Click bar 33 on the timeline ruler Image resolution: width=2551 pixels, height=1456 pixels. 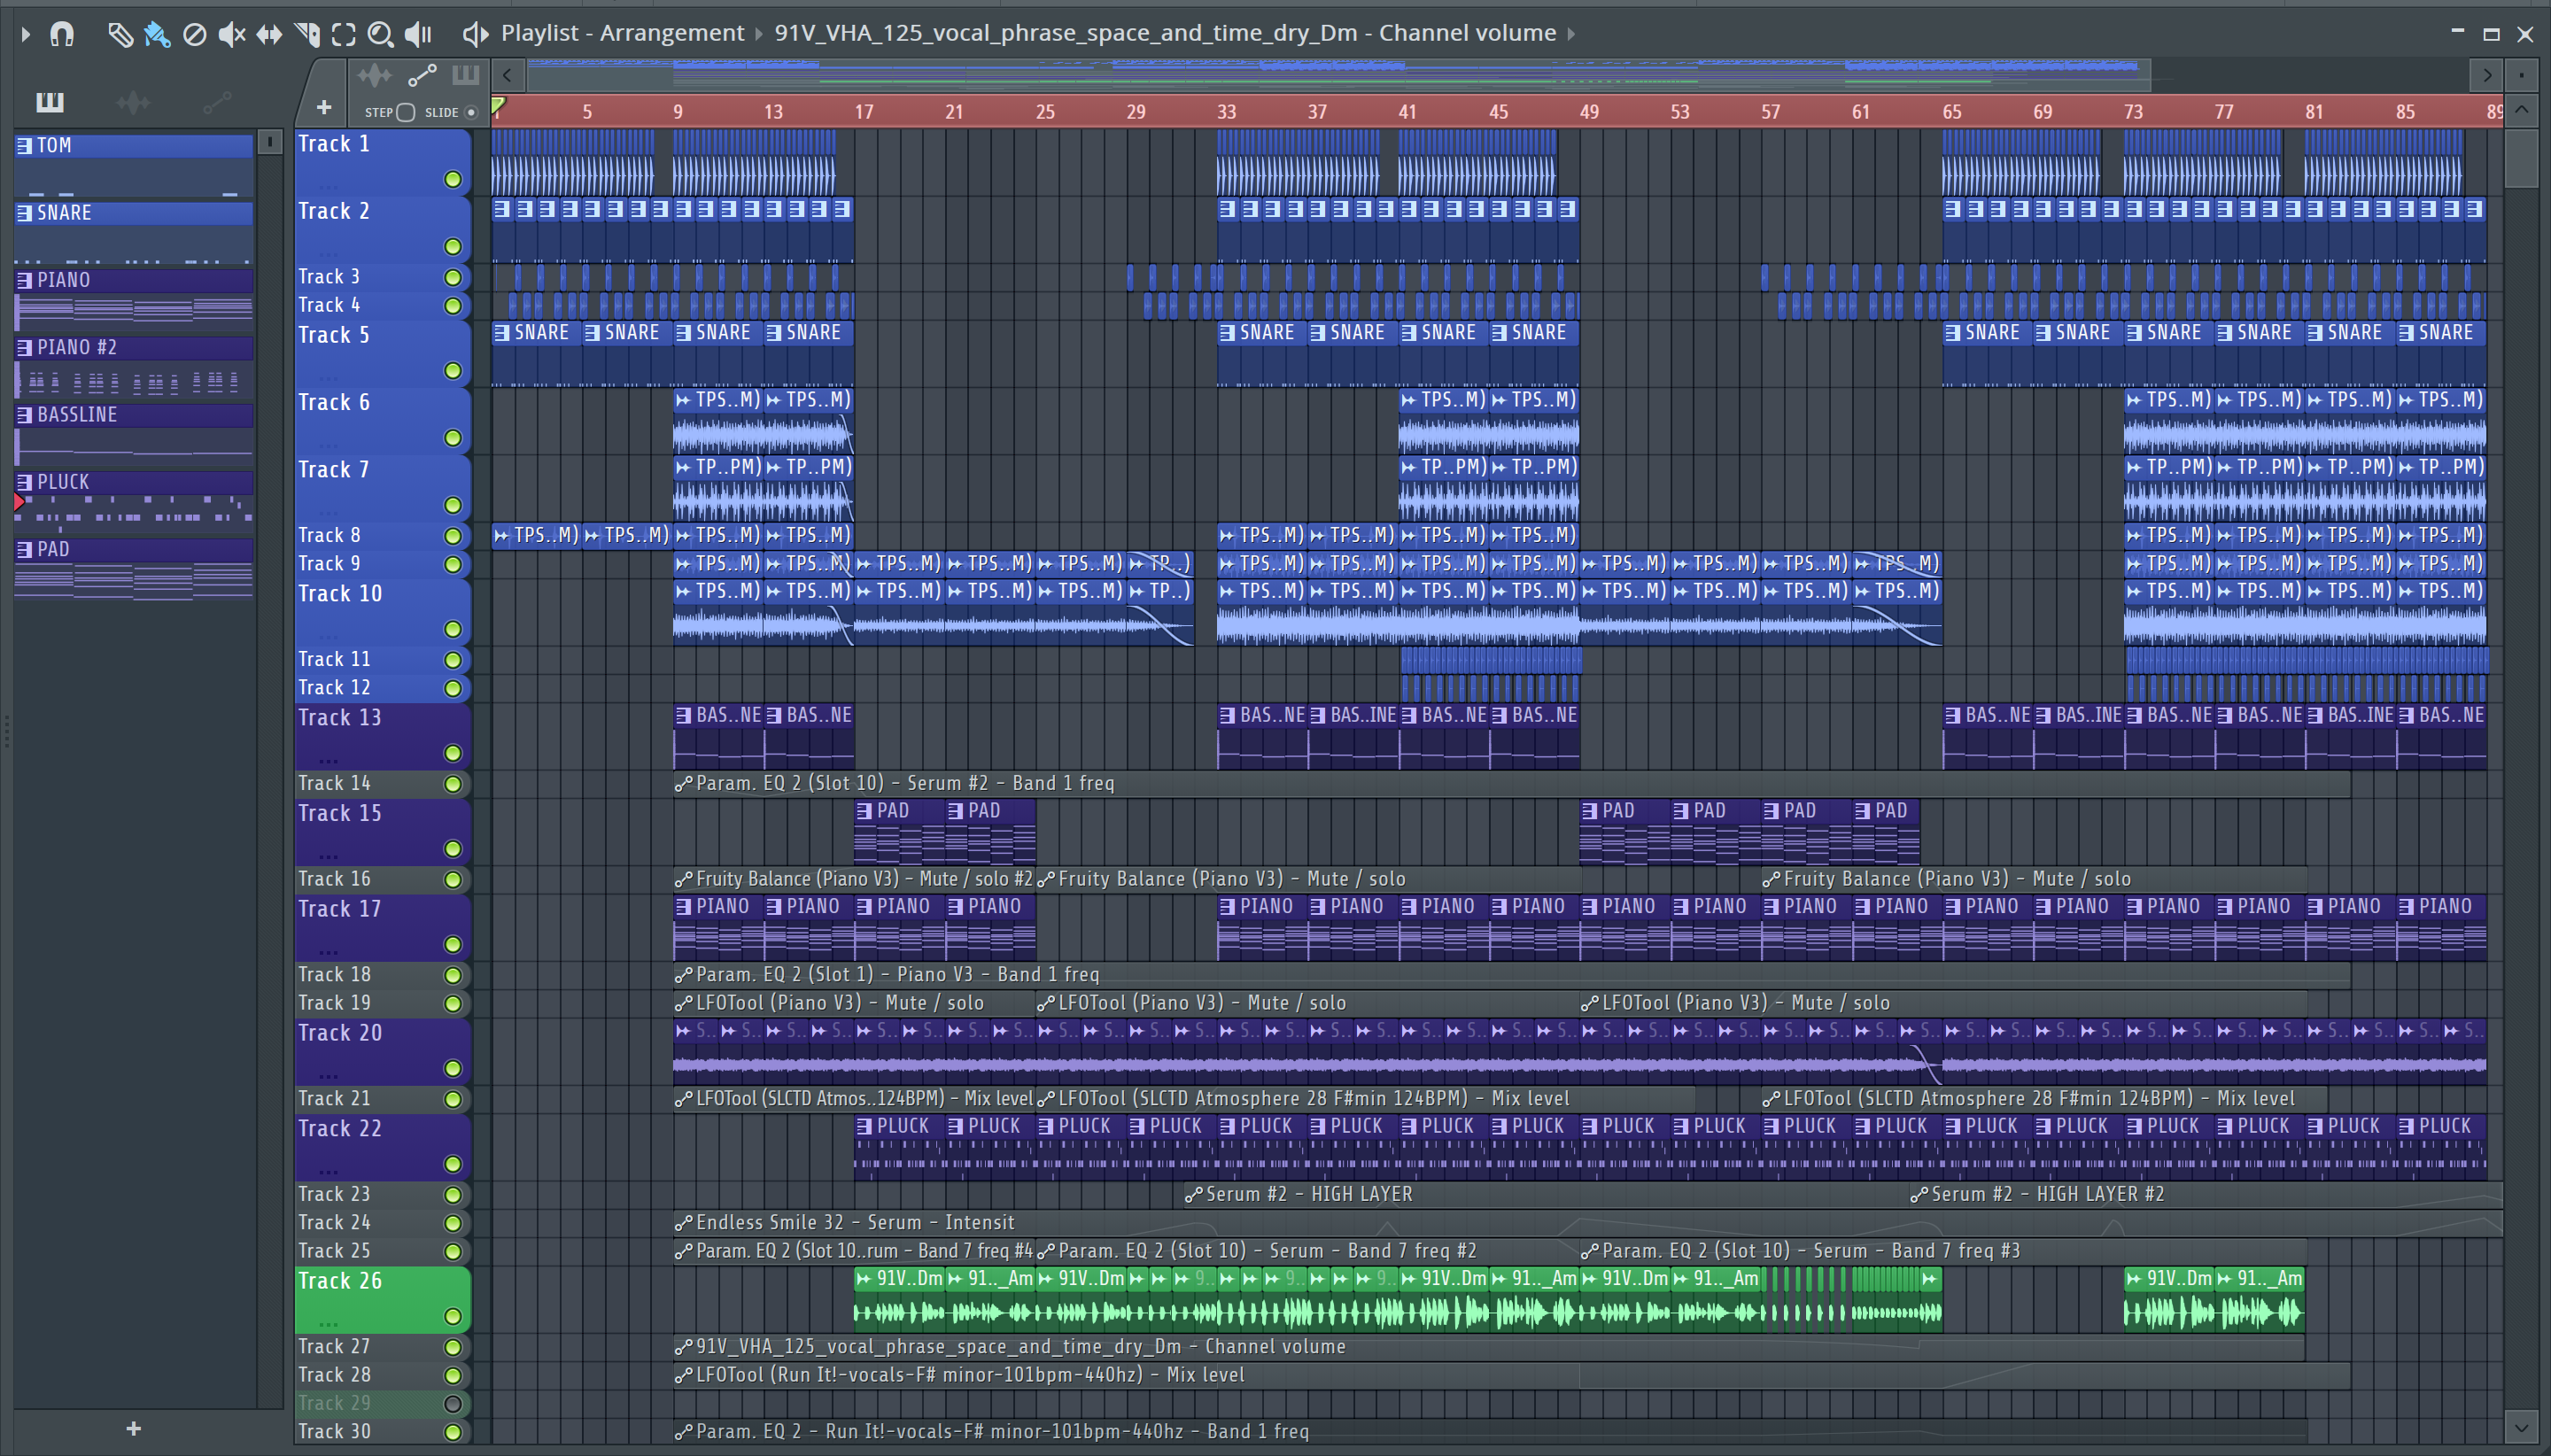[x=1227, y=112]
